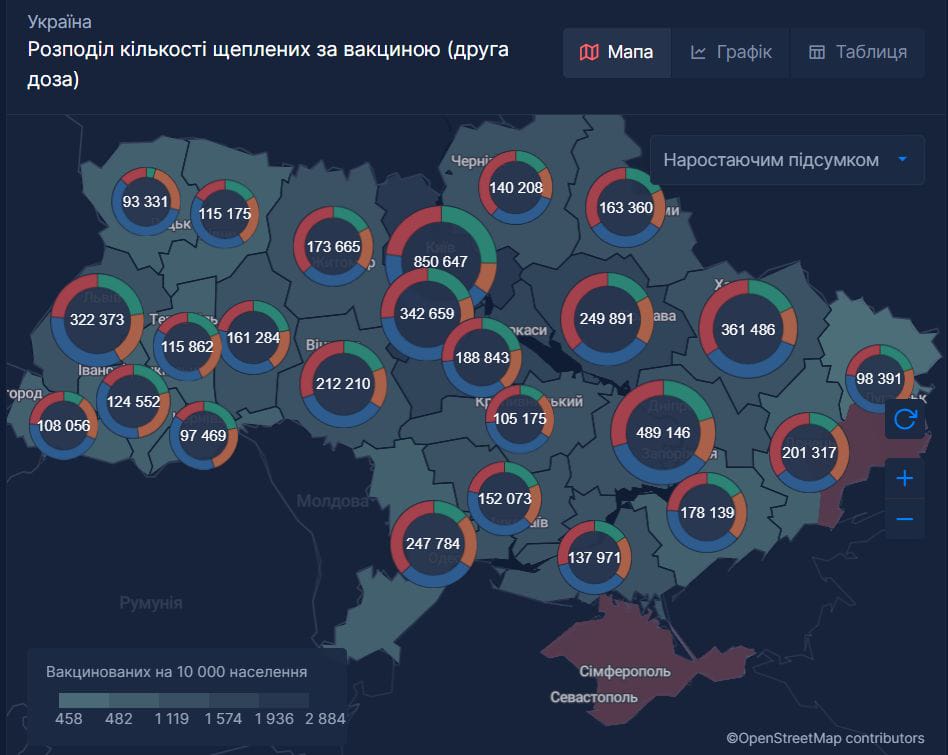Click the chart icon in Графік tab
The width and height of the screenshot is (948, 755).
[698, 52]
